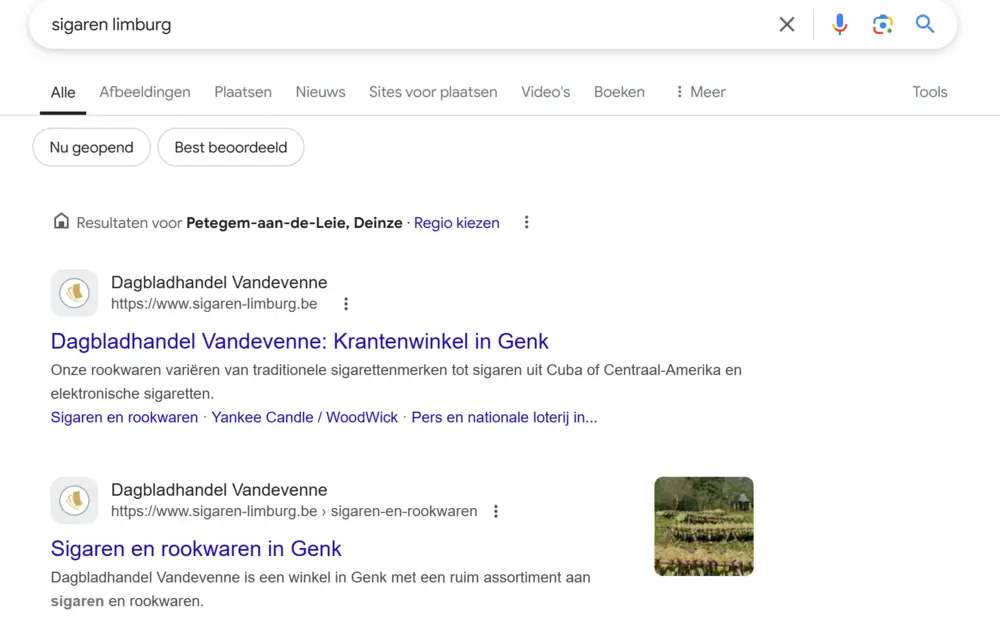
Task: Open the Plaatsen tab
Action: tap(243, 92)
